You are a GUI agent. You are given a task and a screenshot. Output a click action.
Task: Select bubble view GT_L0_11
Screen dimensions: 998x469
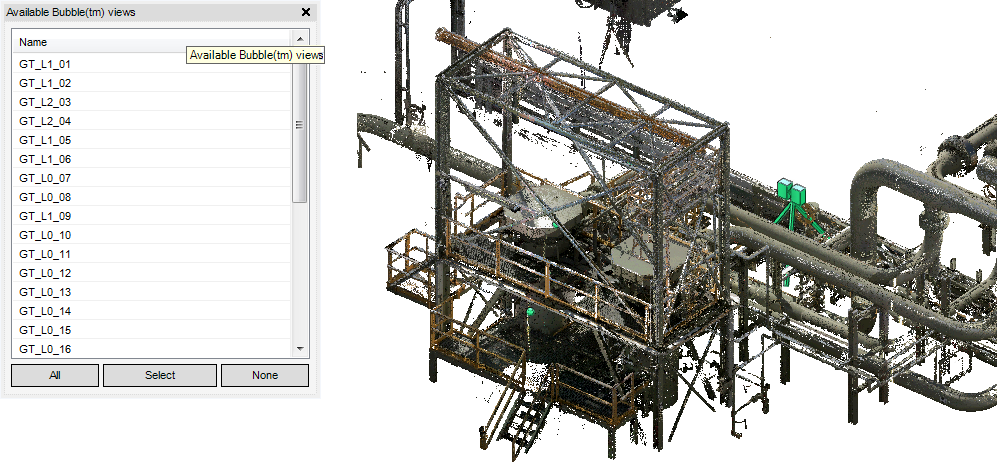coord(151,255)
